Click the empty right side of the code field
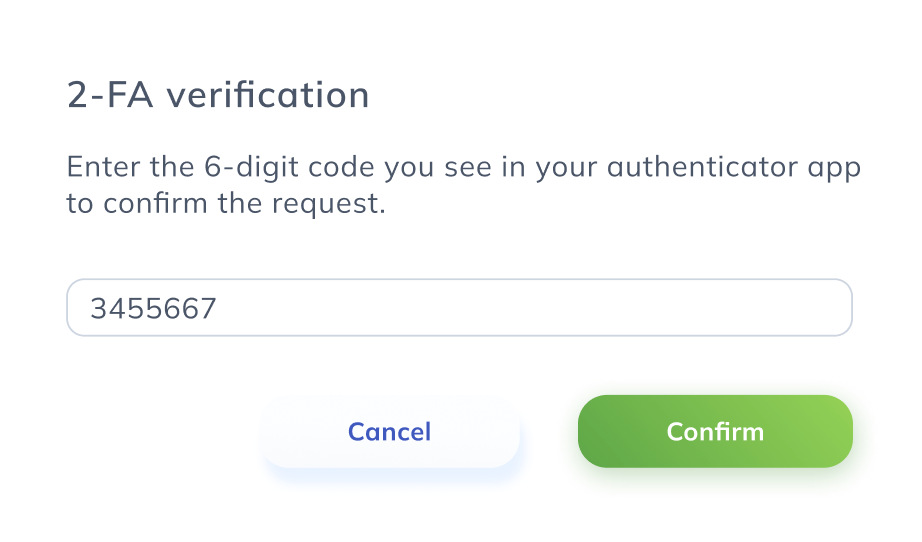This screenshot has width=922, height=542. (700, 307)
